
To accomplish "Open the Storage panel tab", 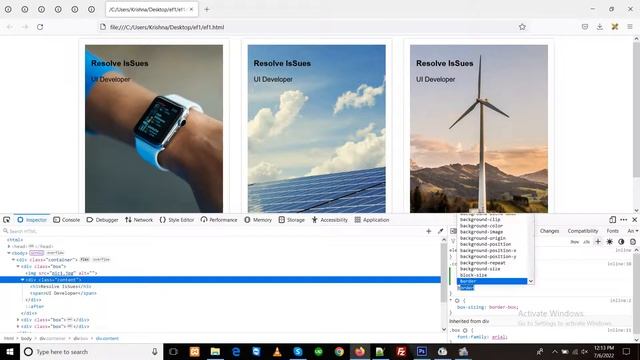I will (291, 220).
